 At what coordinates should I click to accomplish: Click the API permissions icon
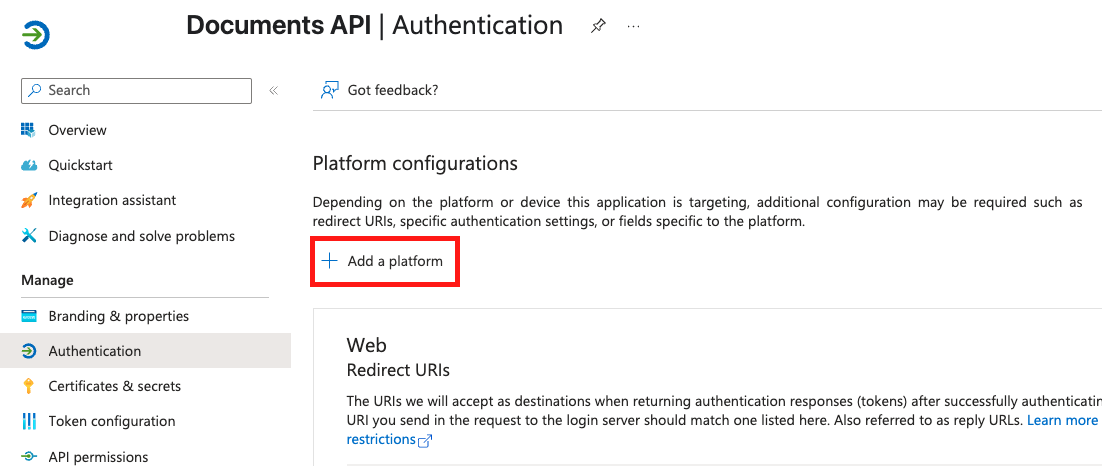click(x=29, y=457)
